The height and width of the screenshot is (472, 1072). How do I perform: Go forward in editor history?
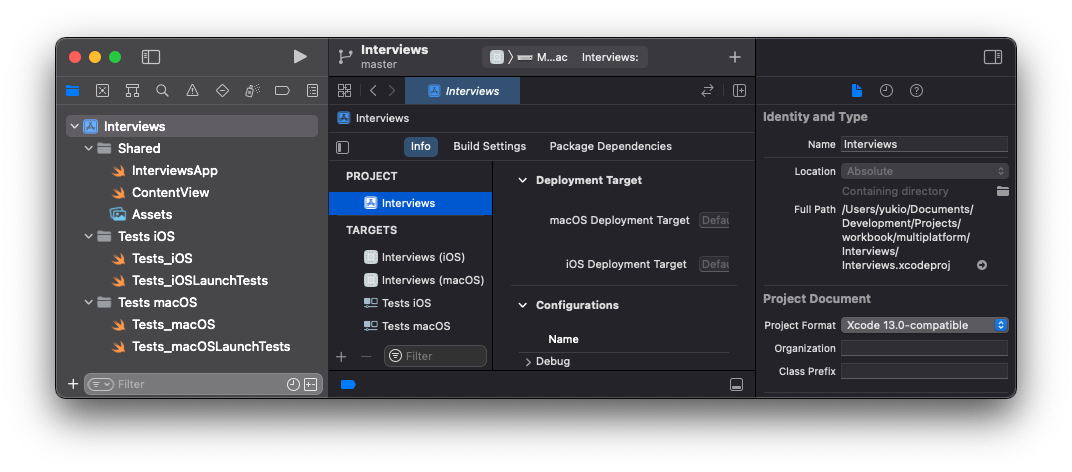(x=392, y=90)
